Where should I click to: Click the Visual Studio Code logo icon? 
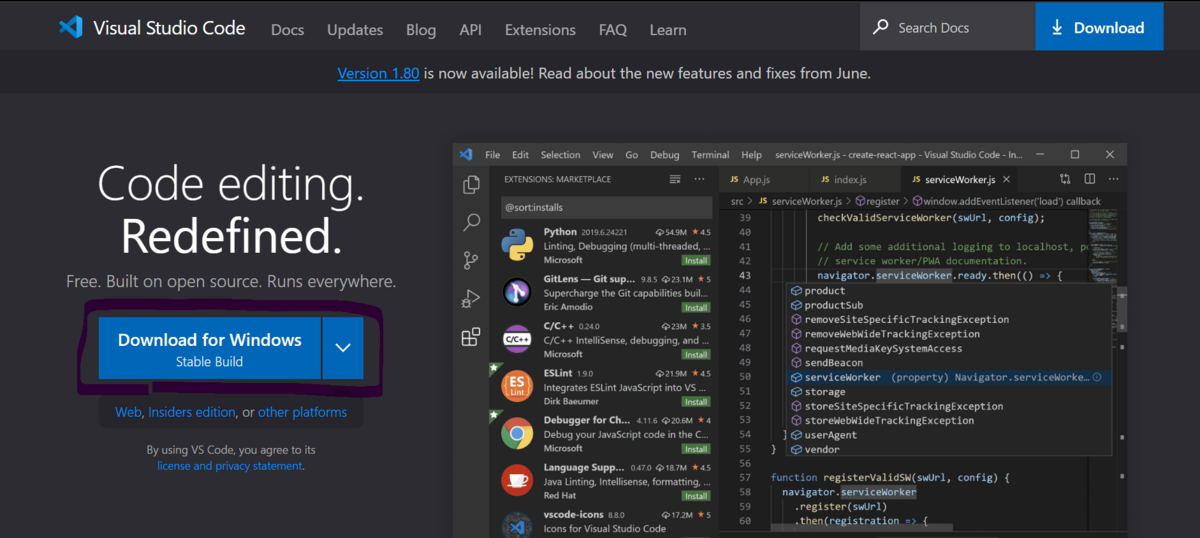click(70, 27)
